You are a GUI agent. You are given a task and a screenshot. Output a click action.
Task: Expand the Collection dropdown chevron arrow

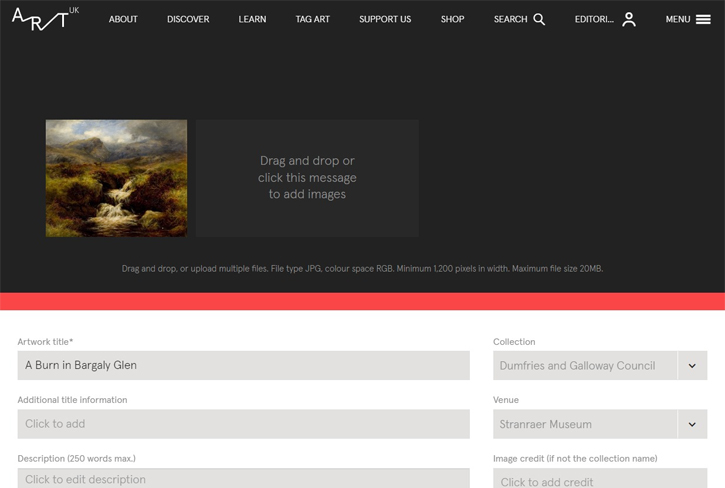692,366
